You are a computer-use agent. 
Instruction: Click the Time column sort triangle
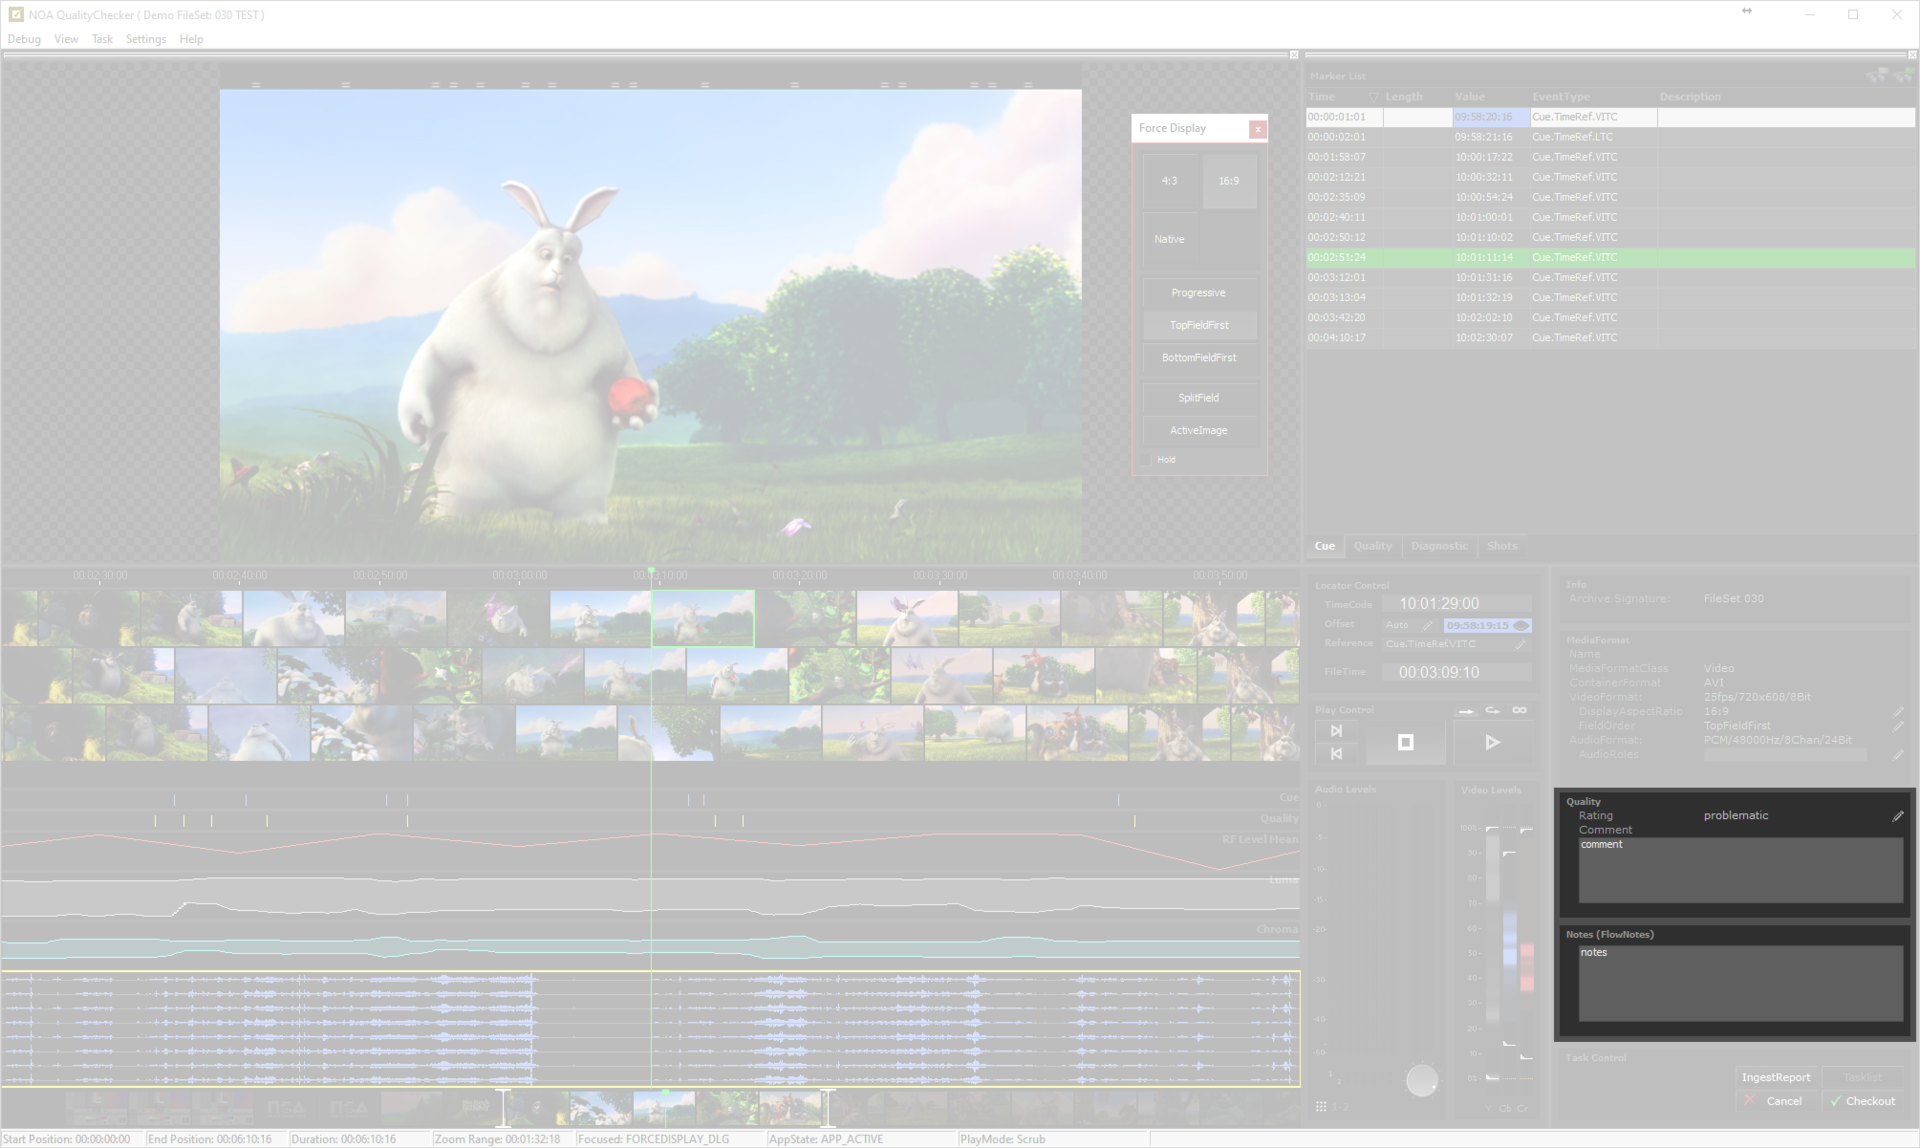click(x=1373, y=97)
